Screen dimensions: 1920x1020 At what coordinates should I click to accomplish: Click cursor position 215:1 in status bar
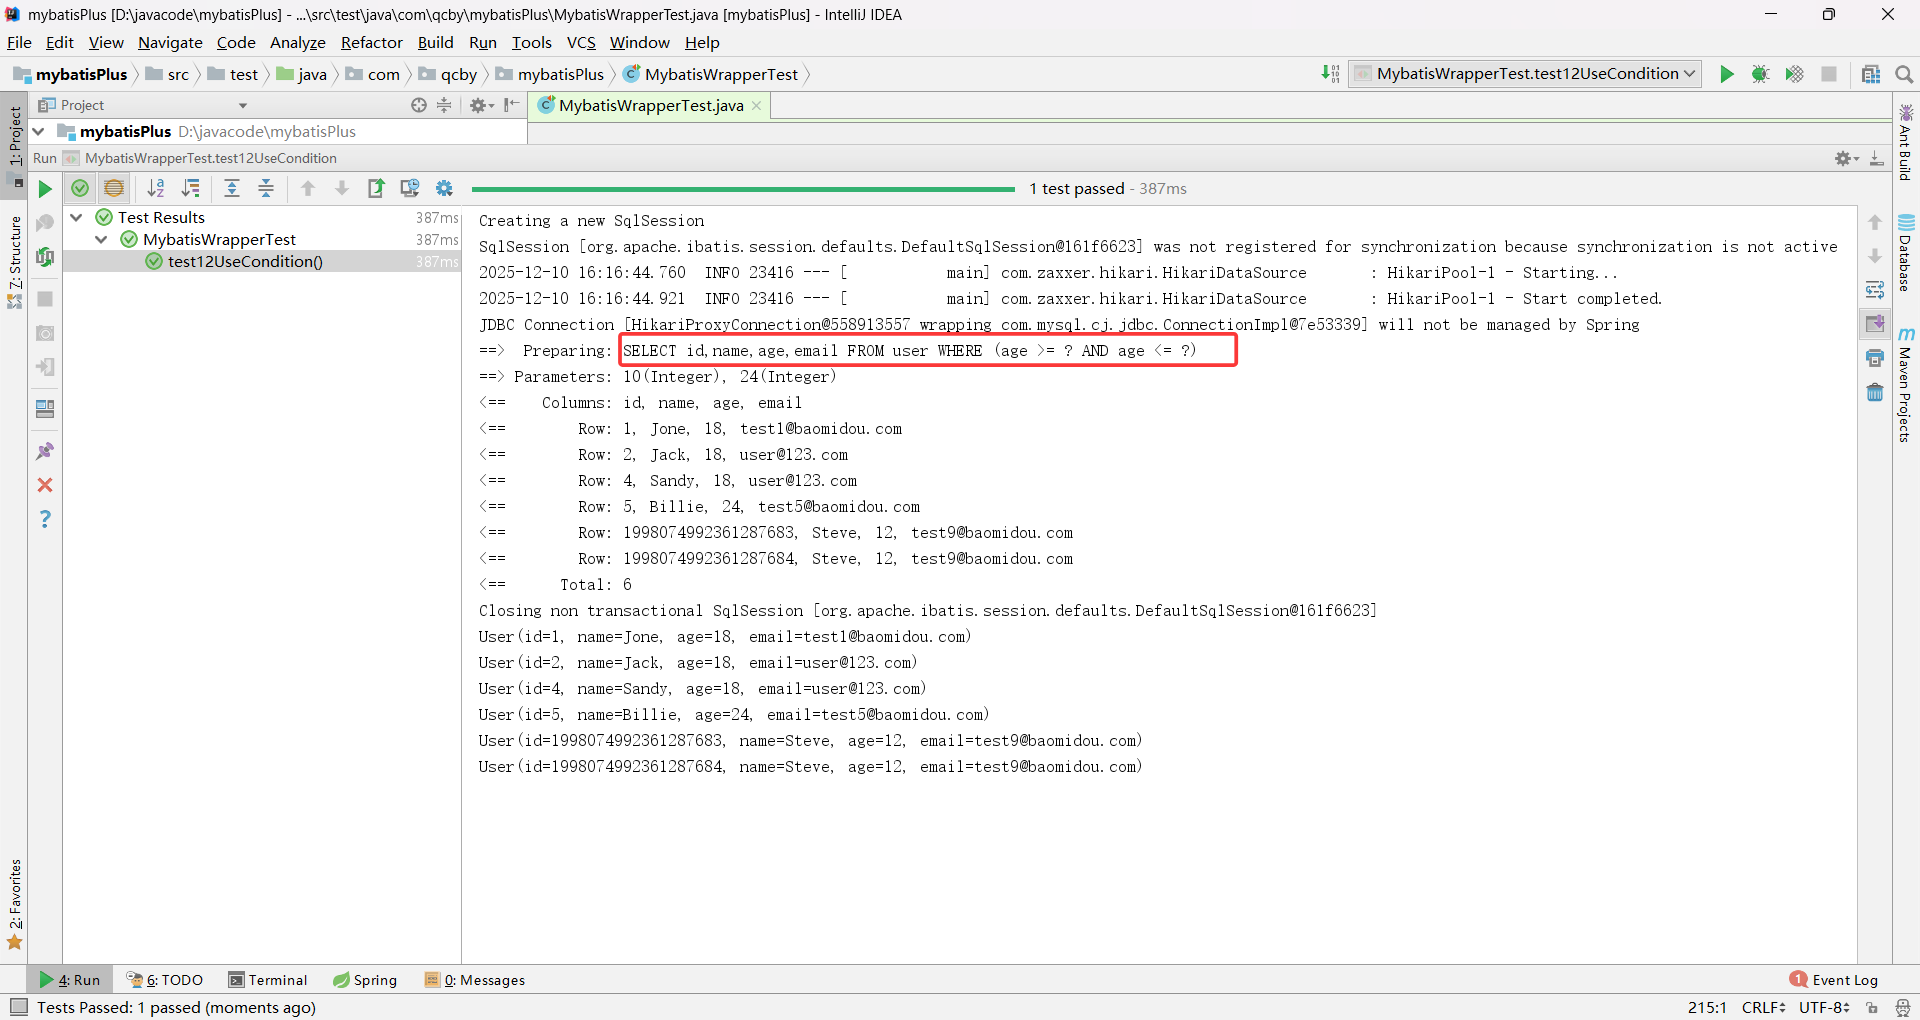tap(1707, 1007)
